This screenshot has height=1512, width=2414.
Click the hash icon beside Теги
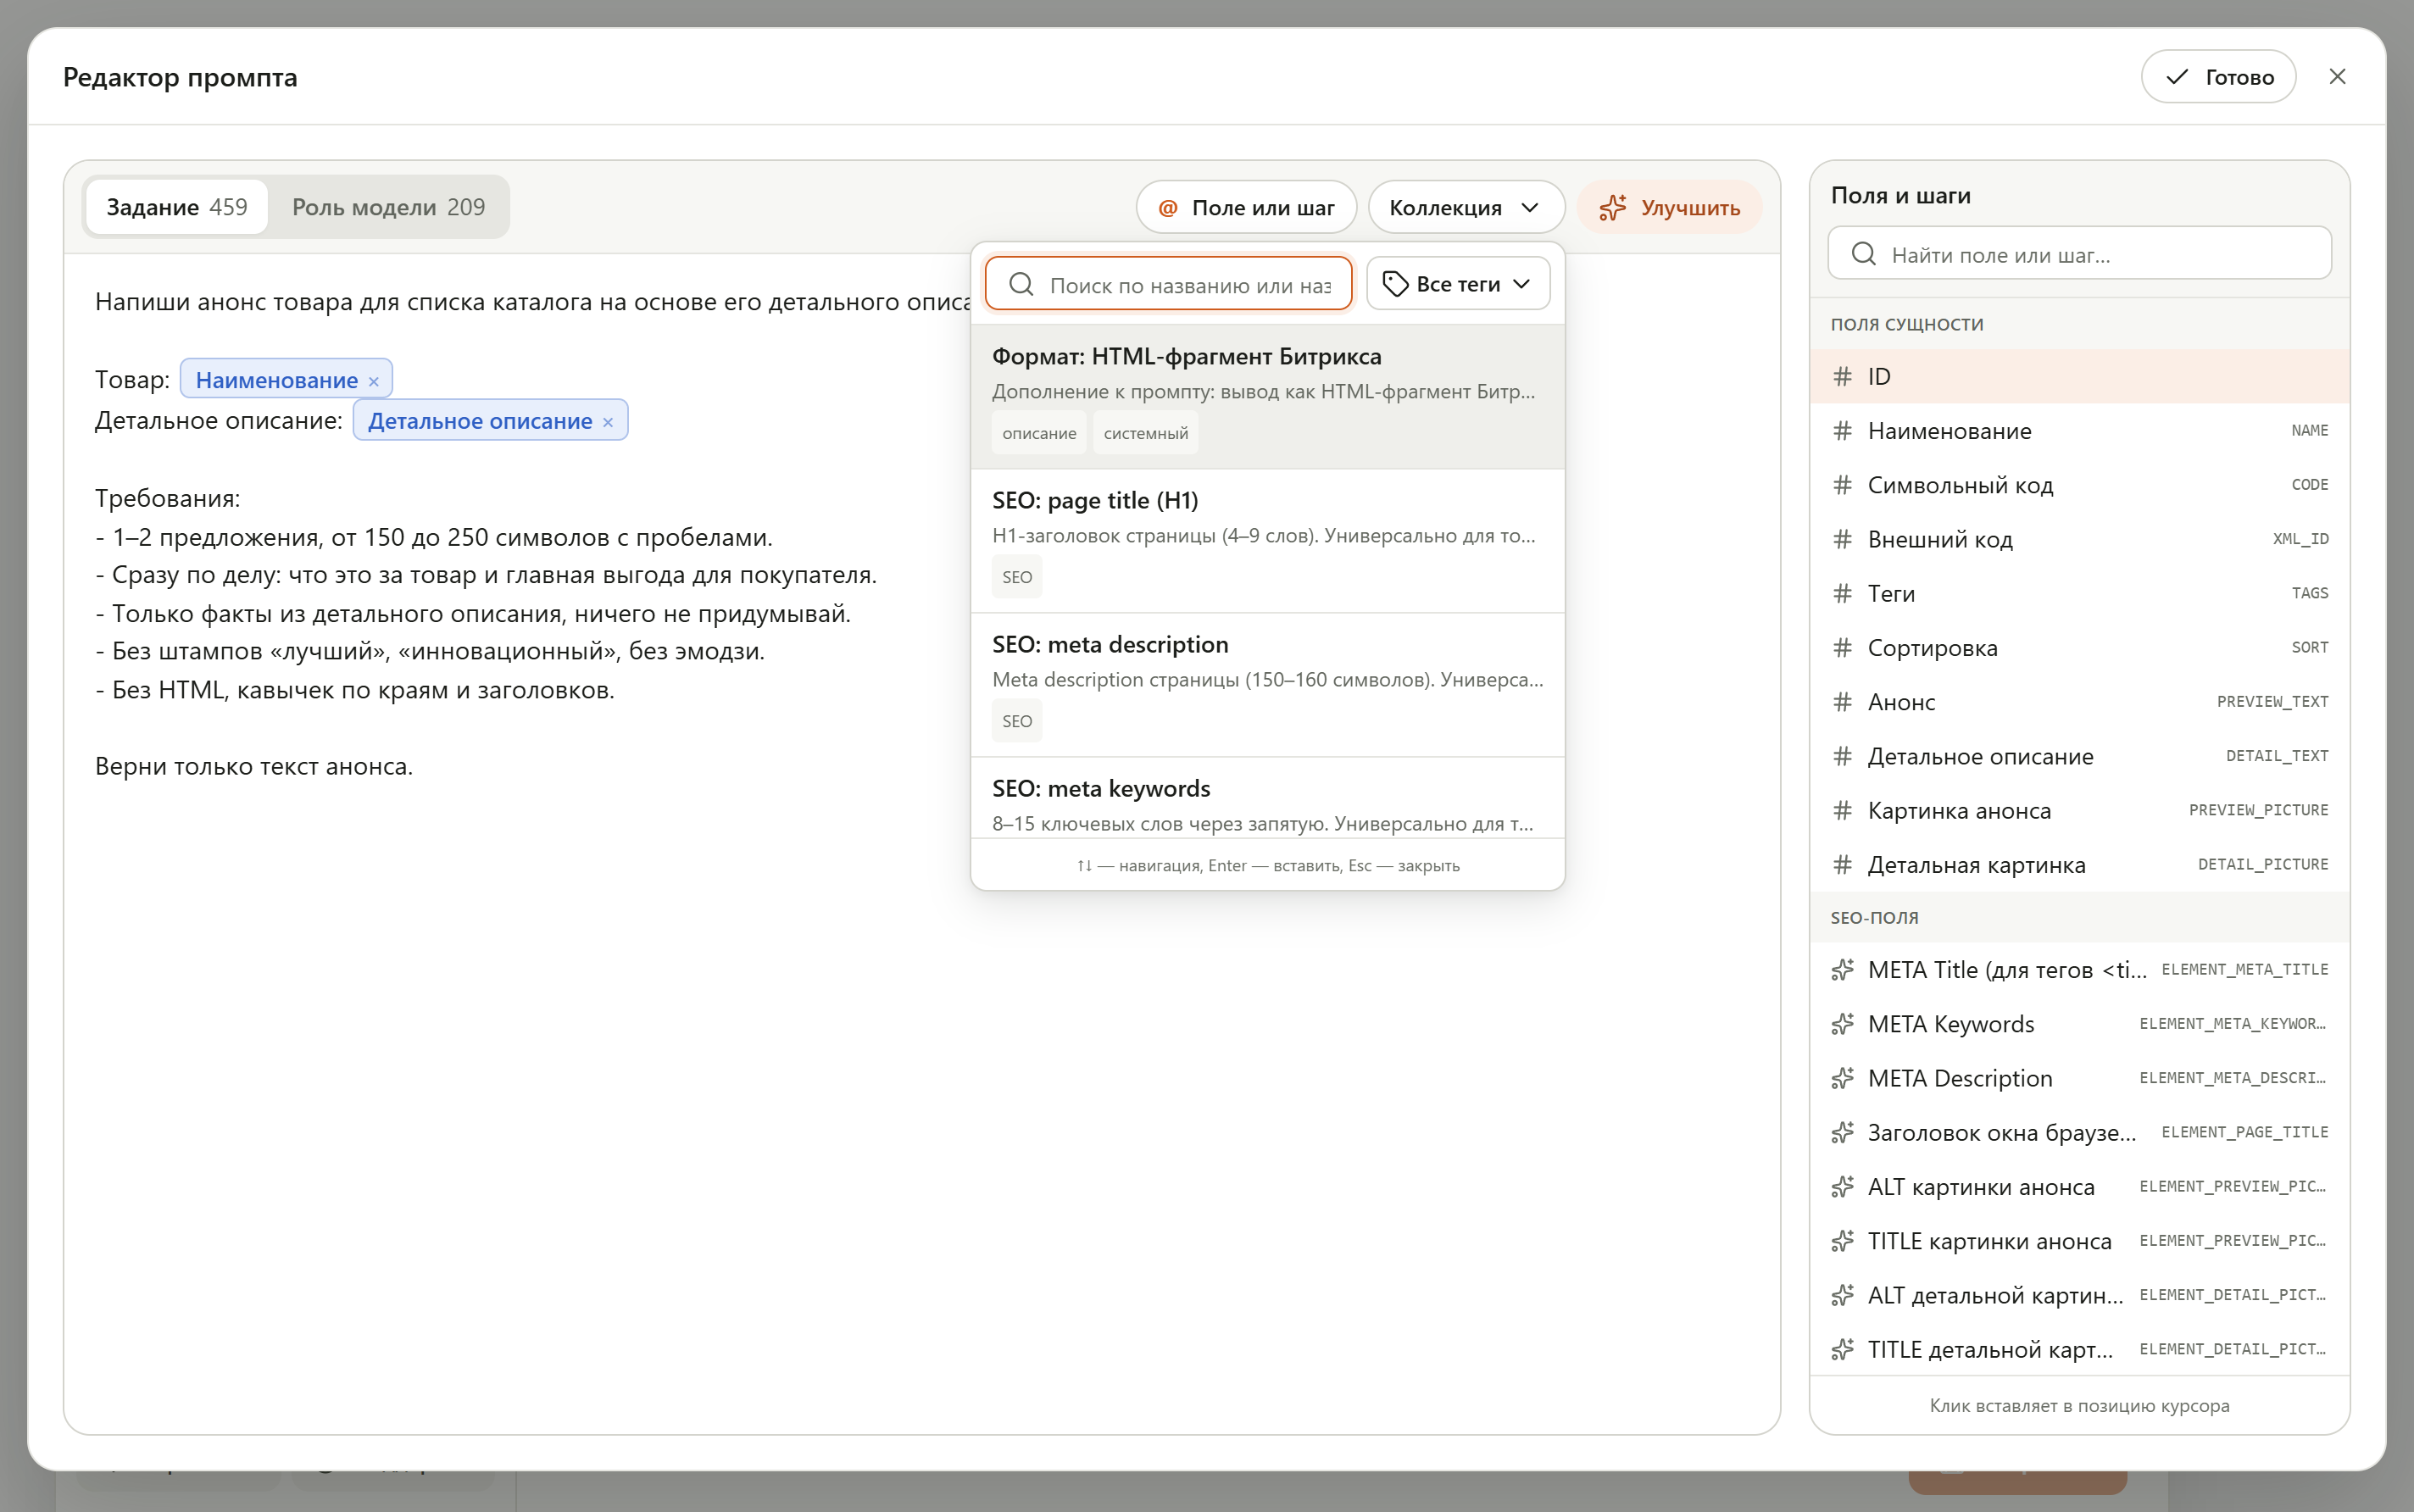(1842, 593)
